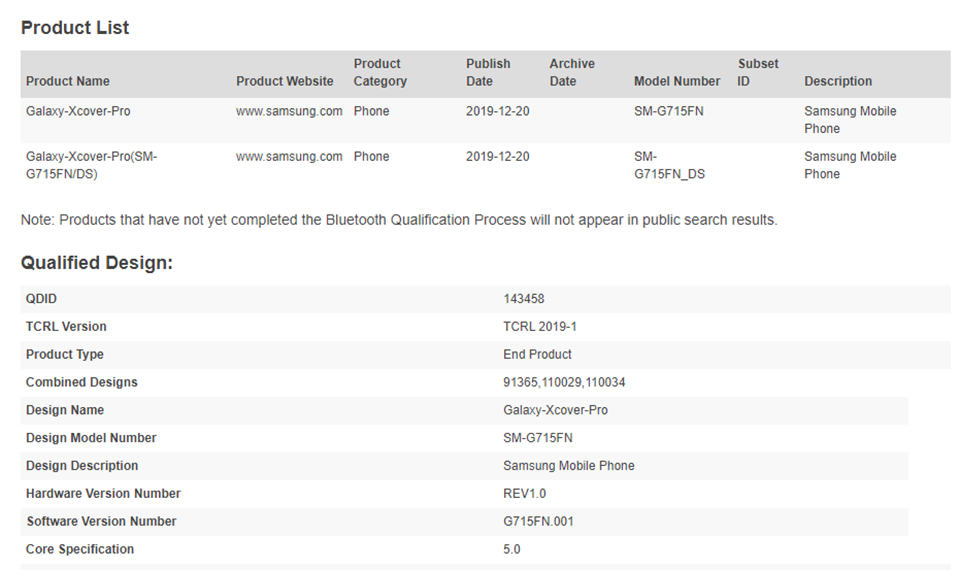Image resolution: width=960 pixels, height=570 pixels.
Task: Open www.samsung.com link for SM-G715FN/DS row
Action: coord(289,157)
